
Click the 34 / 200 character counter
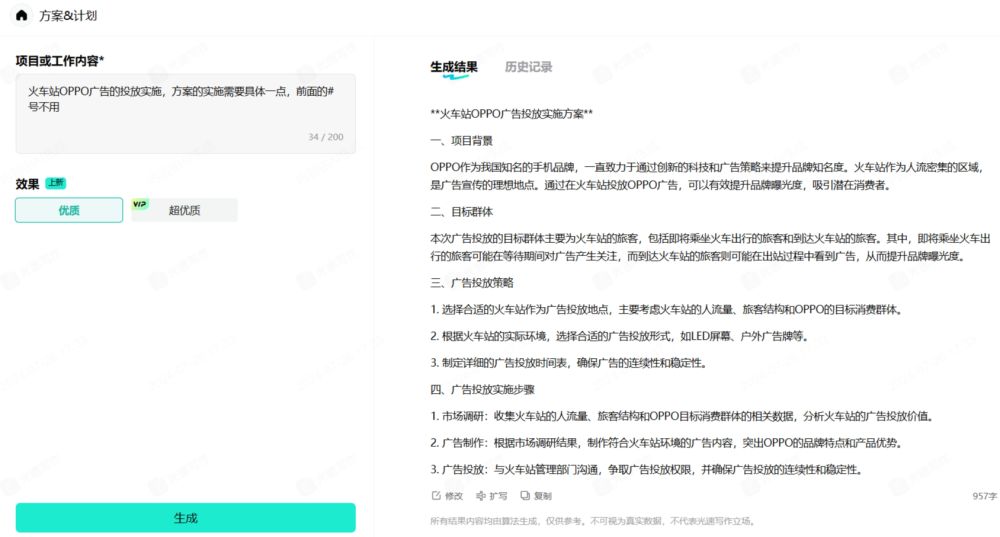(x=326, y=136)
